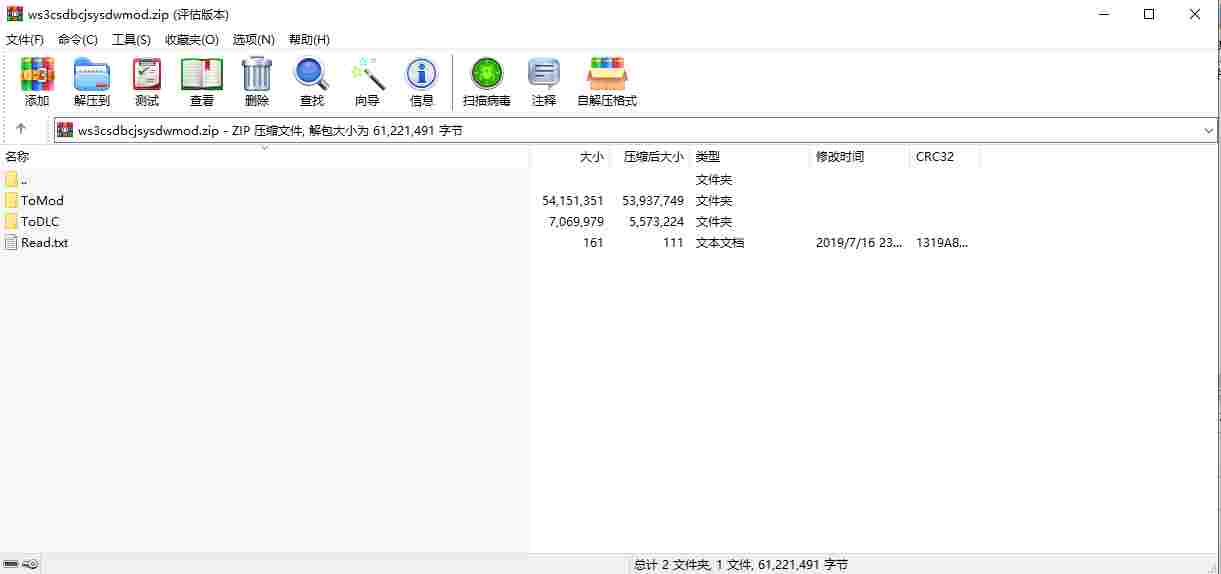Viewport: 1221px width, 574px height.
Task: Open the 帮助(H) menu
Action: (x=309, y=39)
